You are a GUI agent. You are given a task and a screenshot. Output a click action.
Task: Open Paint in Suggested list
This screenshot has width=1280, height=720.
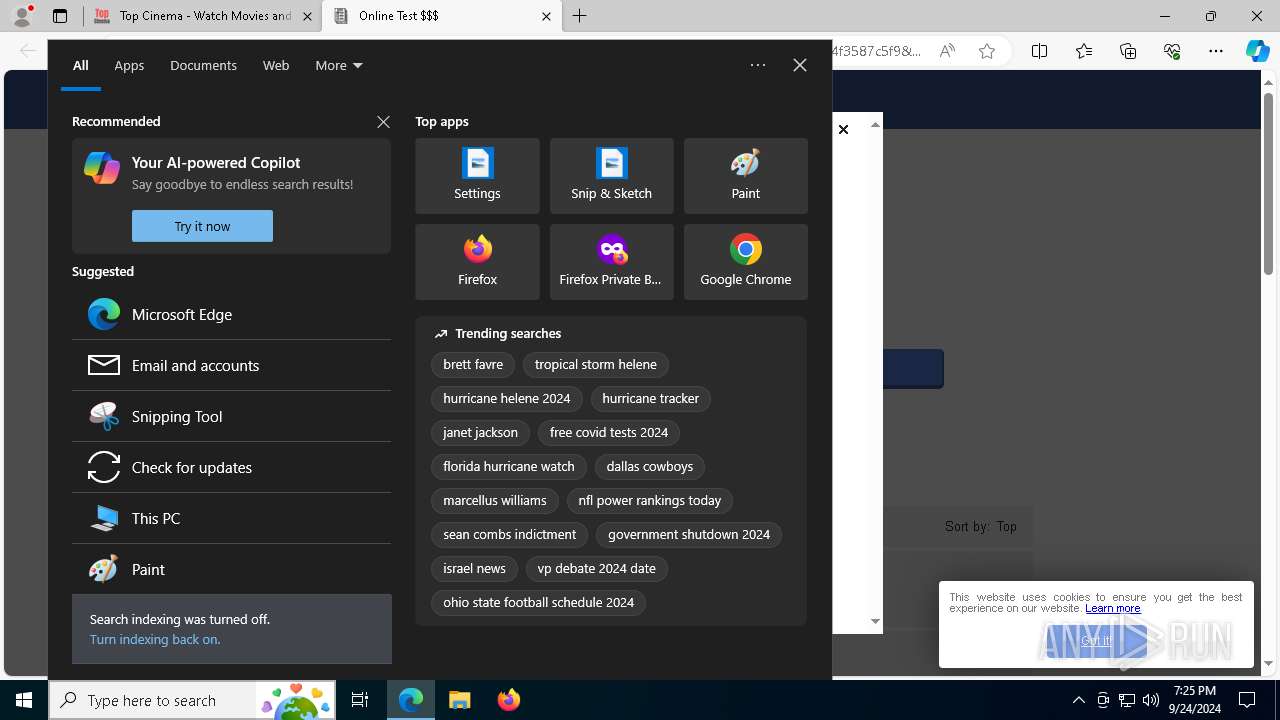point(231,569)
